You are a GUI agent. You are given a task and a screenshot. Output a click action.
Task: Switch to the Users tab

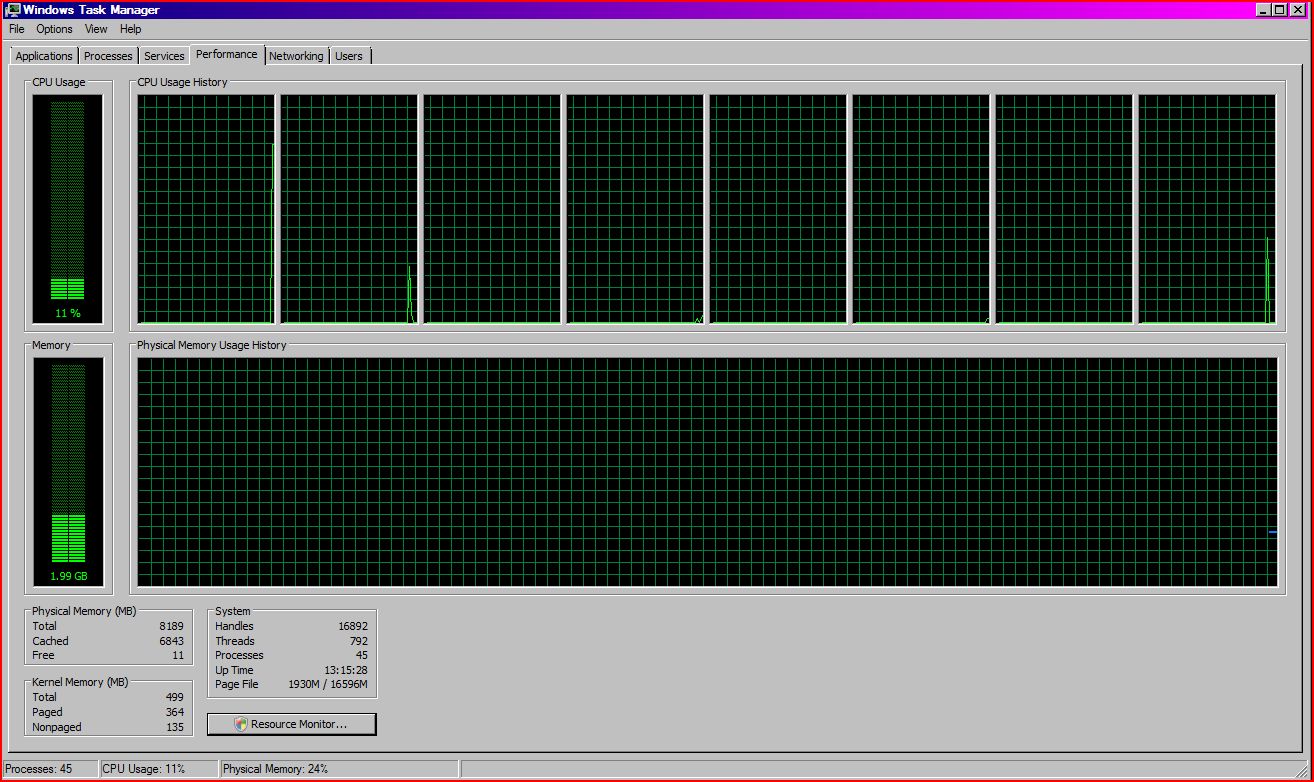pos(349,56)
